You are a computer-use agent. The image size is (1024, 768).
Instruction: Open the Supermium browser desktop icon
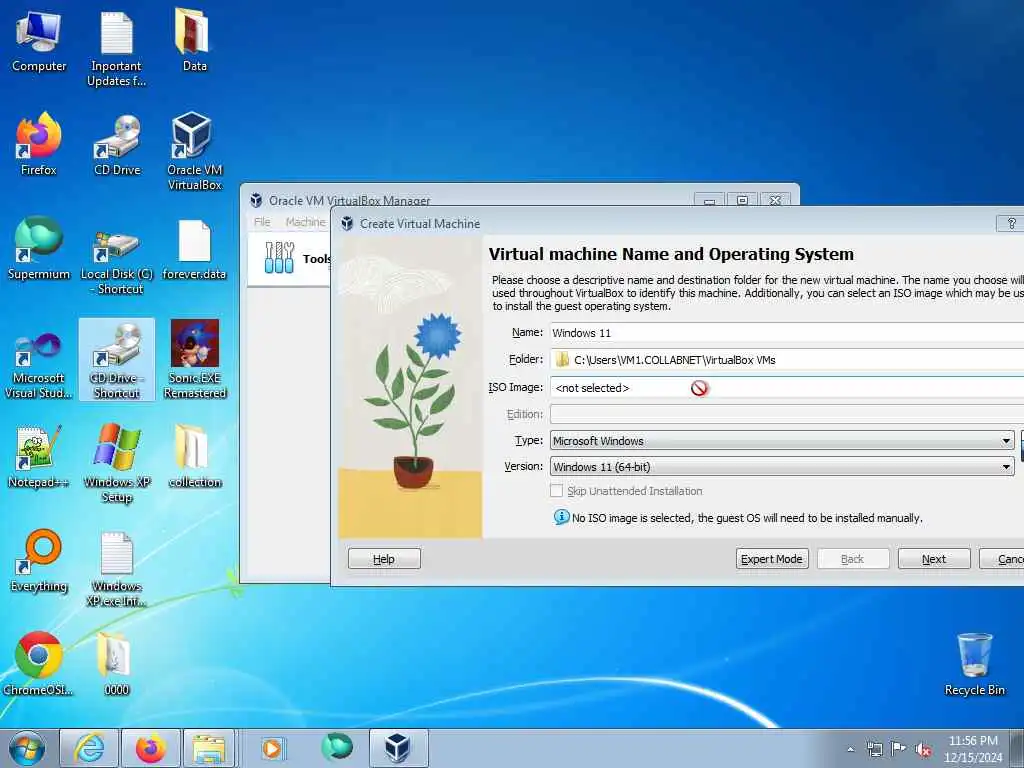(39, 248)
